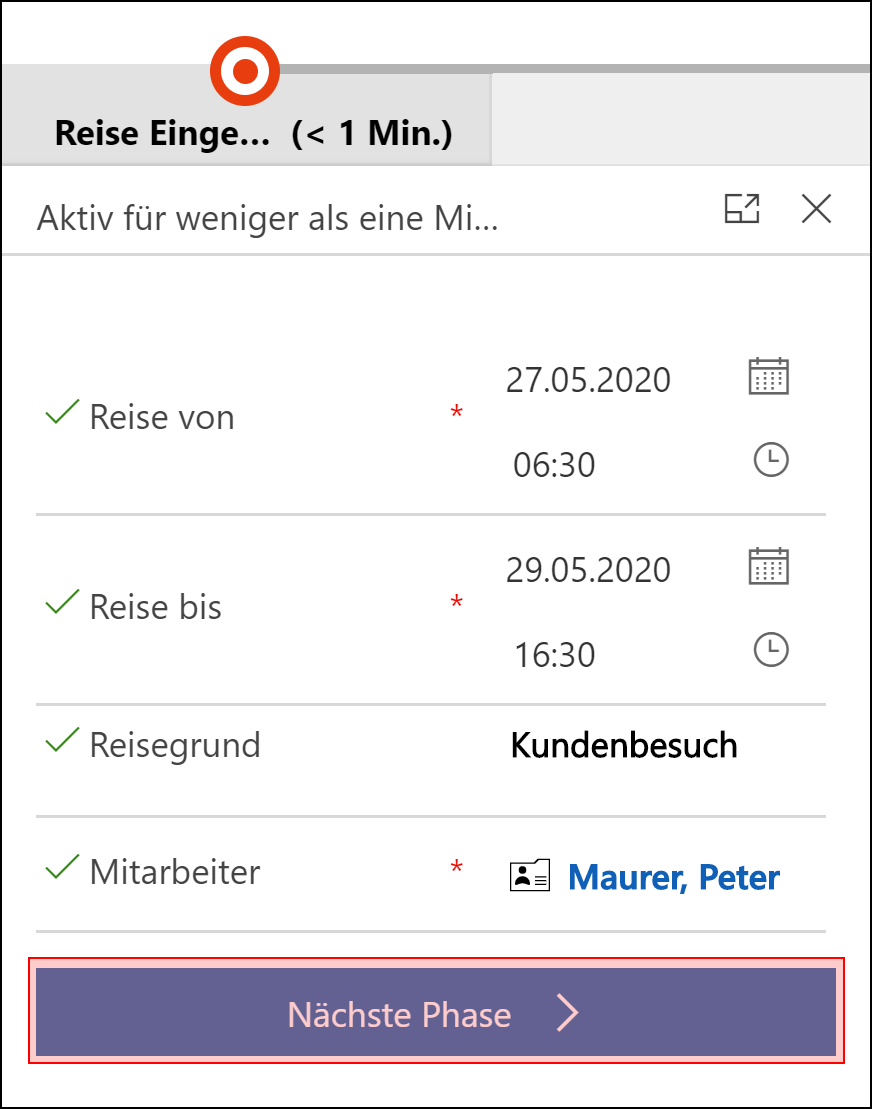
Task: Open time picker for Reise von 06:30
Action: pos(771,459)
